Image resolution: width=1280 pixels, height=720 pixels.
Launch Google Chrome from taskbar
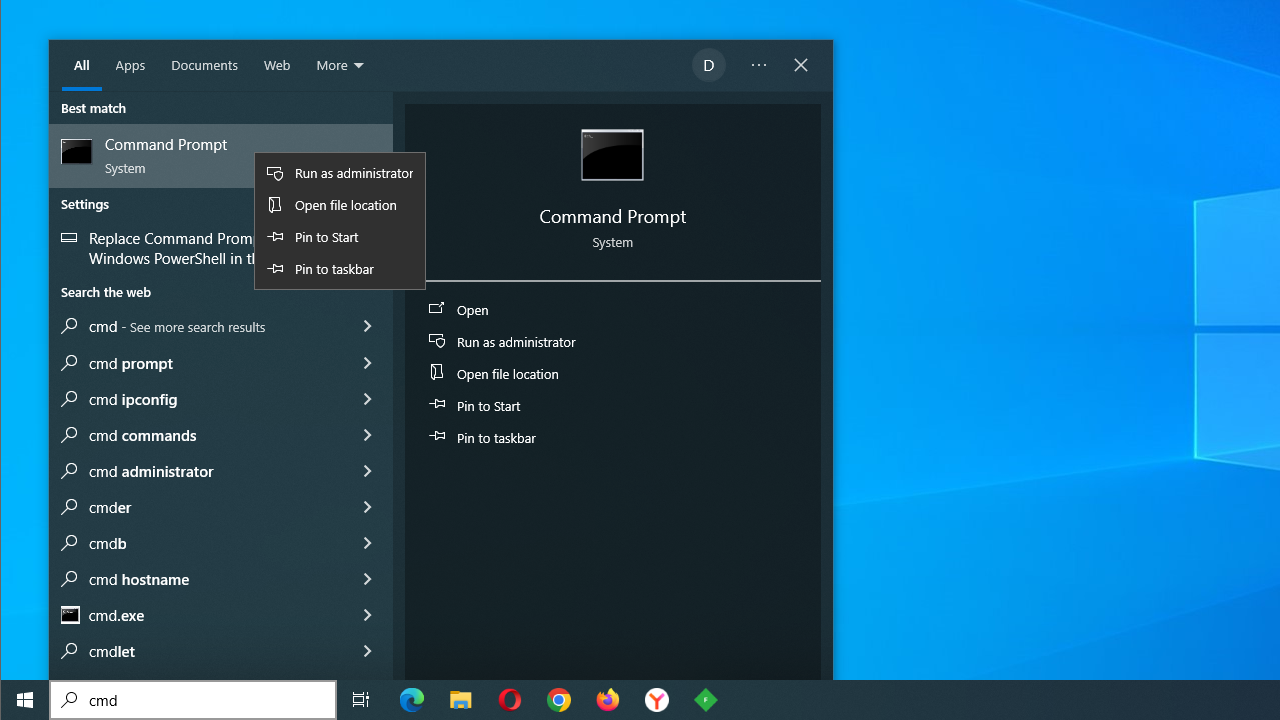(559, 700)
